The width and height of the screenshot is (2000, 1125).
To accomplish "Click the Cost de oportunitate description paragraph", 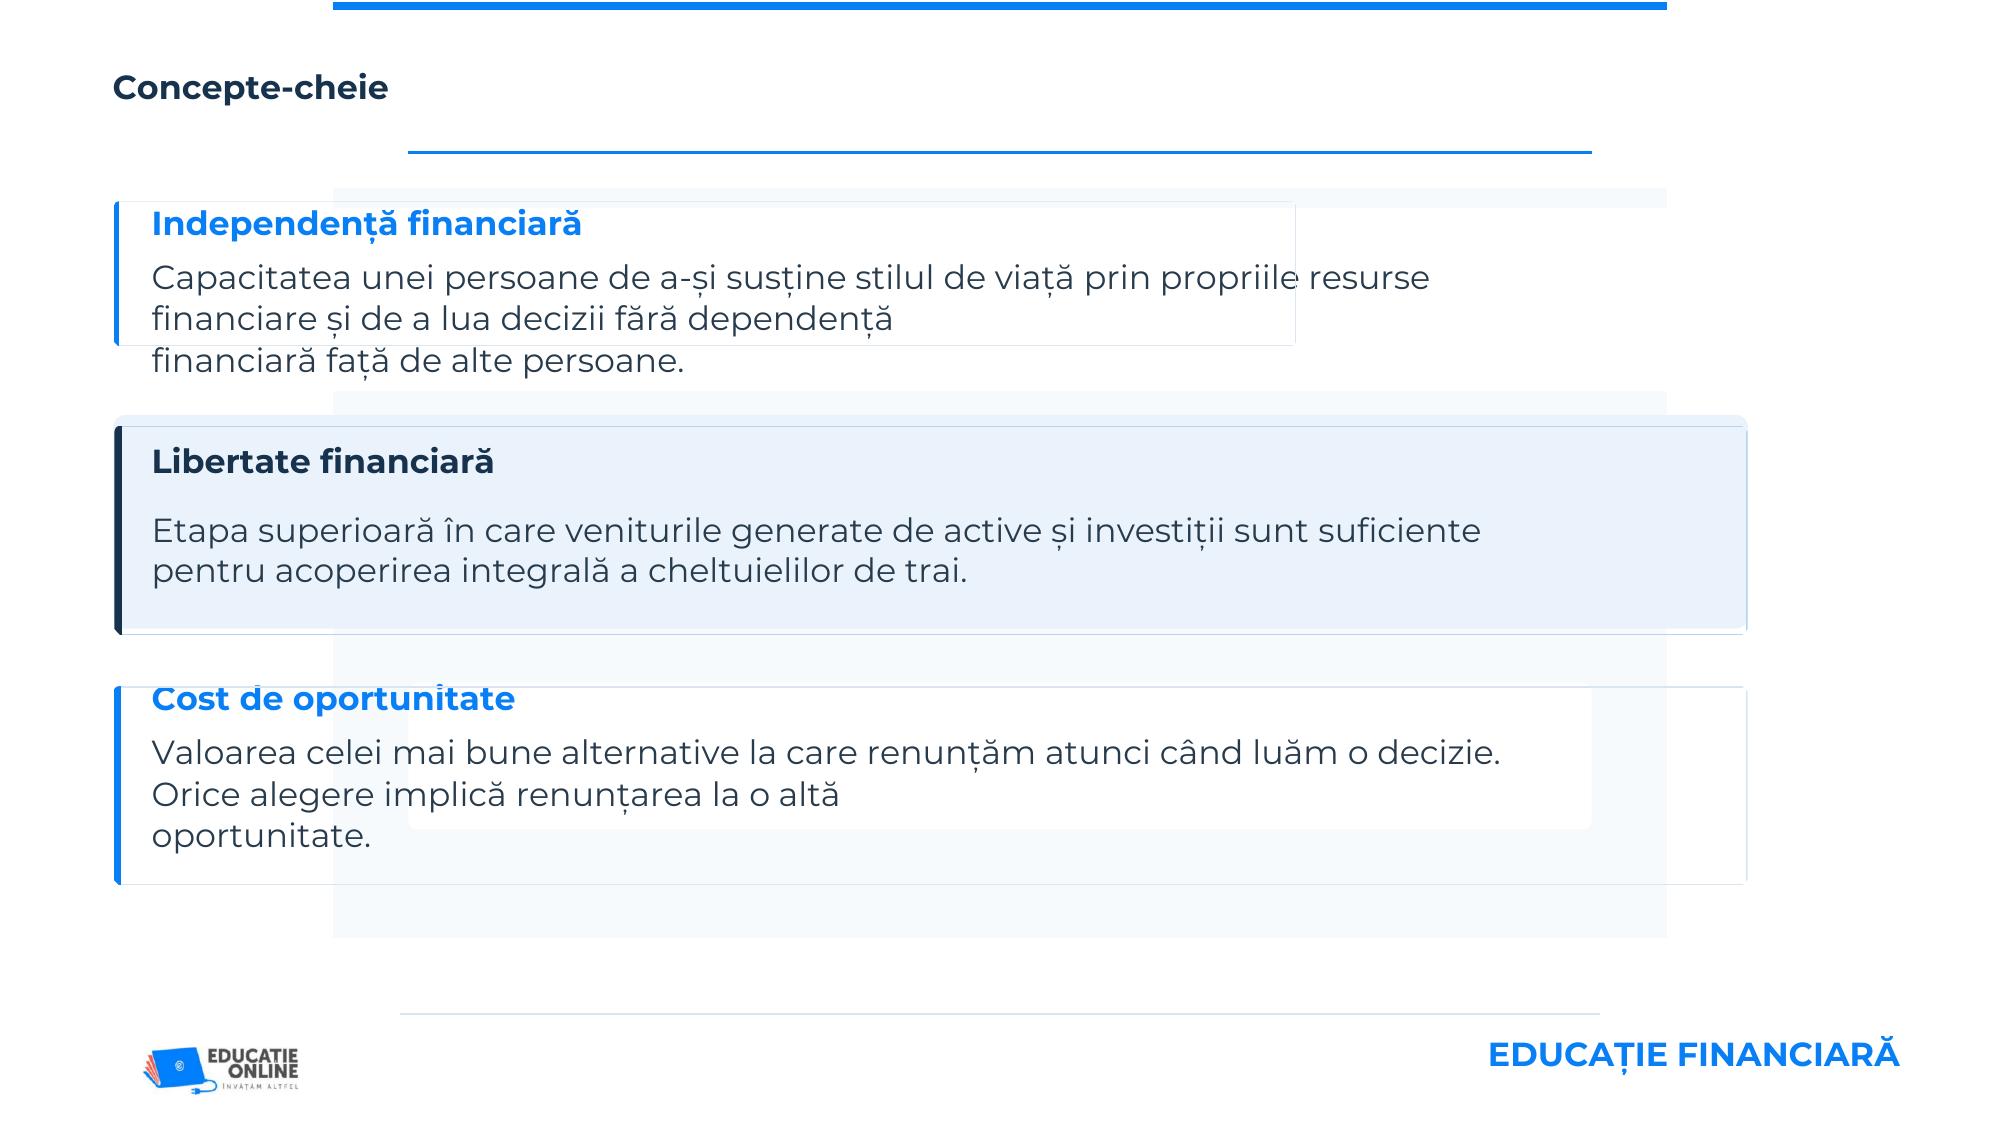I will point(826,794).
